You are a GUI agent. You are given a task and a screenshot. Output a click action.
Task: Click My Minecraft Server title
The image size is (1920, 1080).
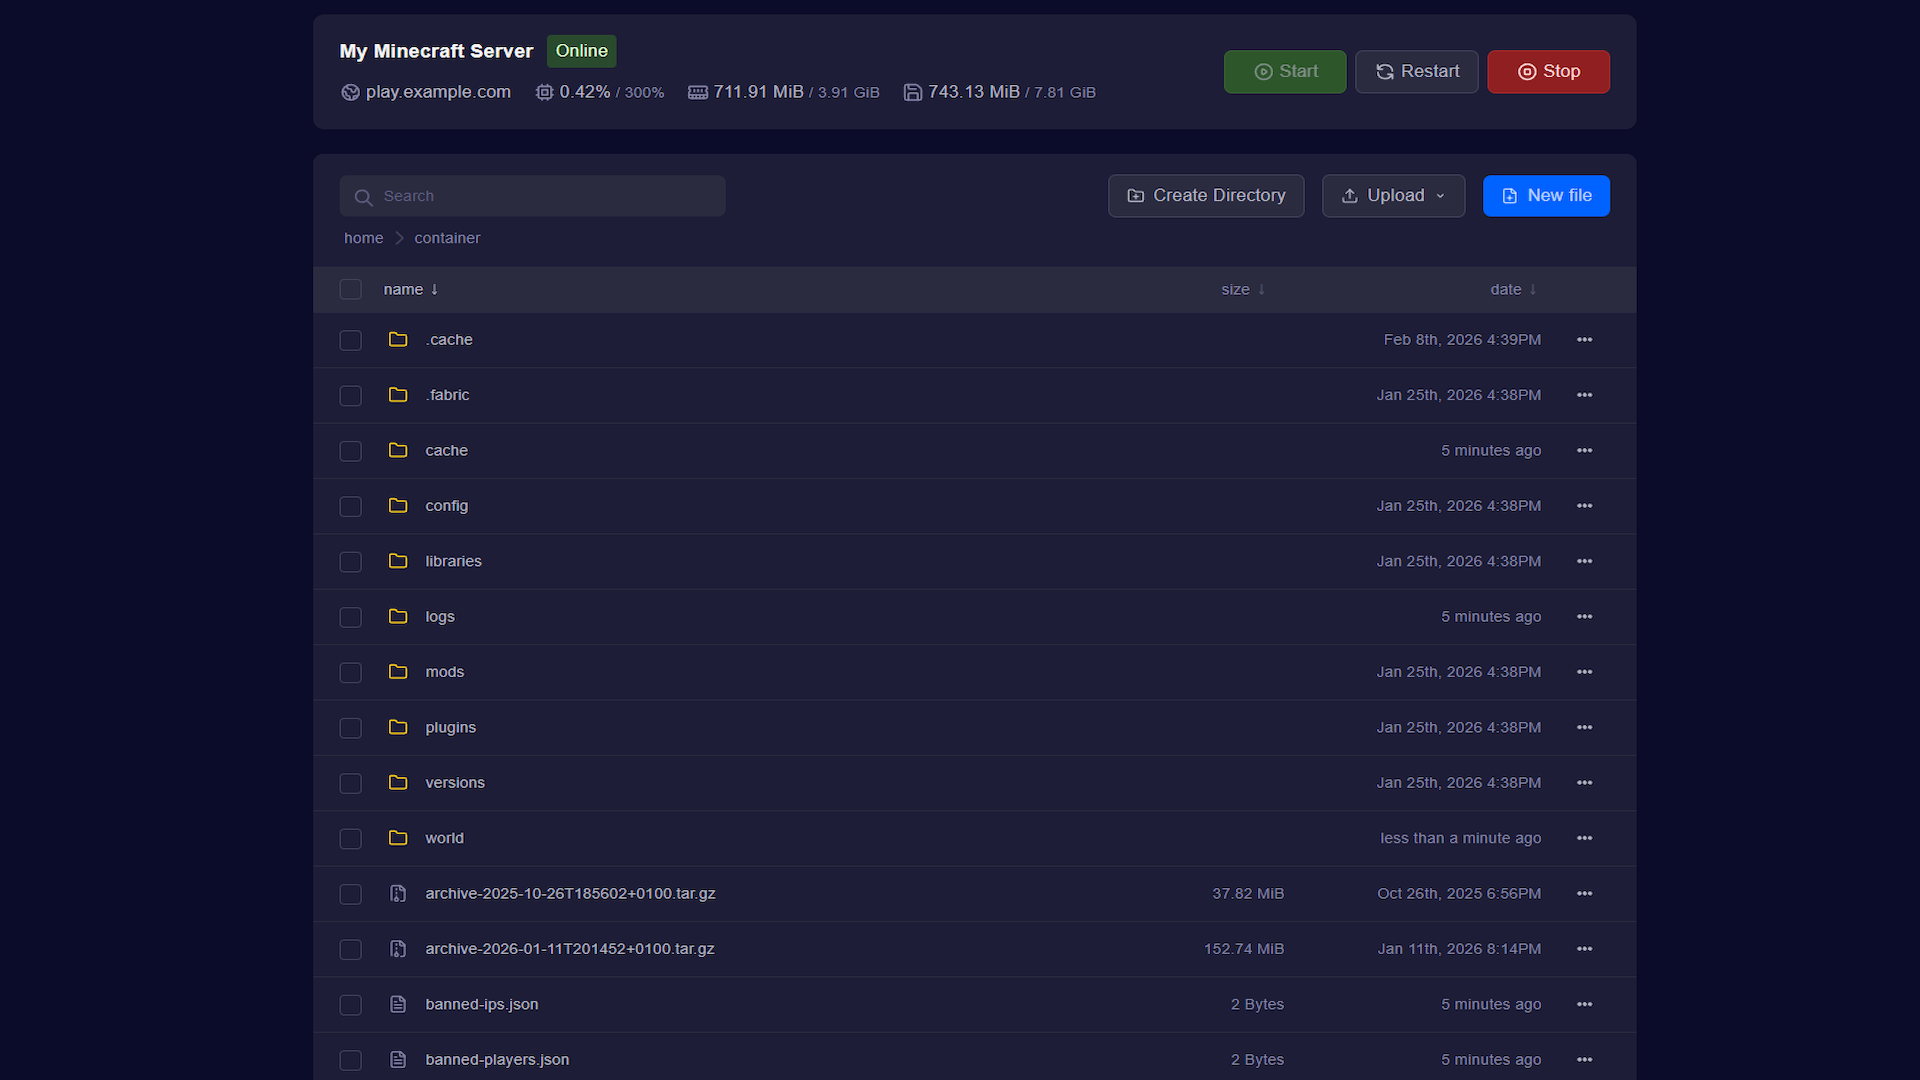(x=436, y=51)
